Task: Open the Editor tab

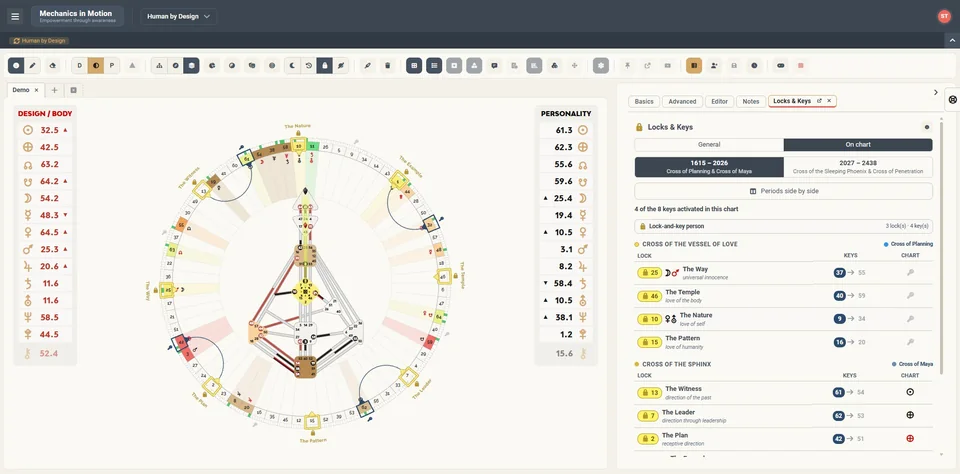Action: pos(719,102)
